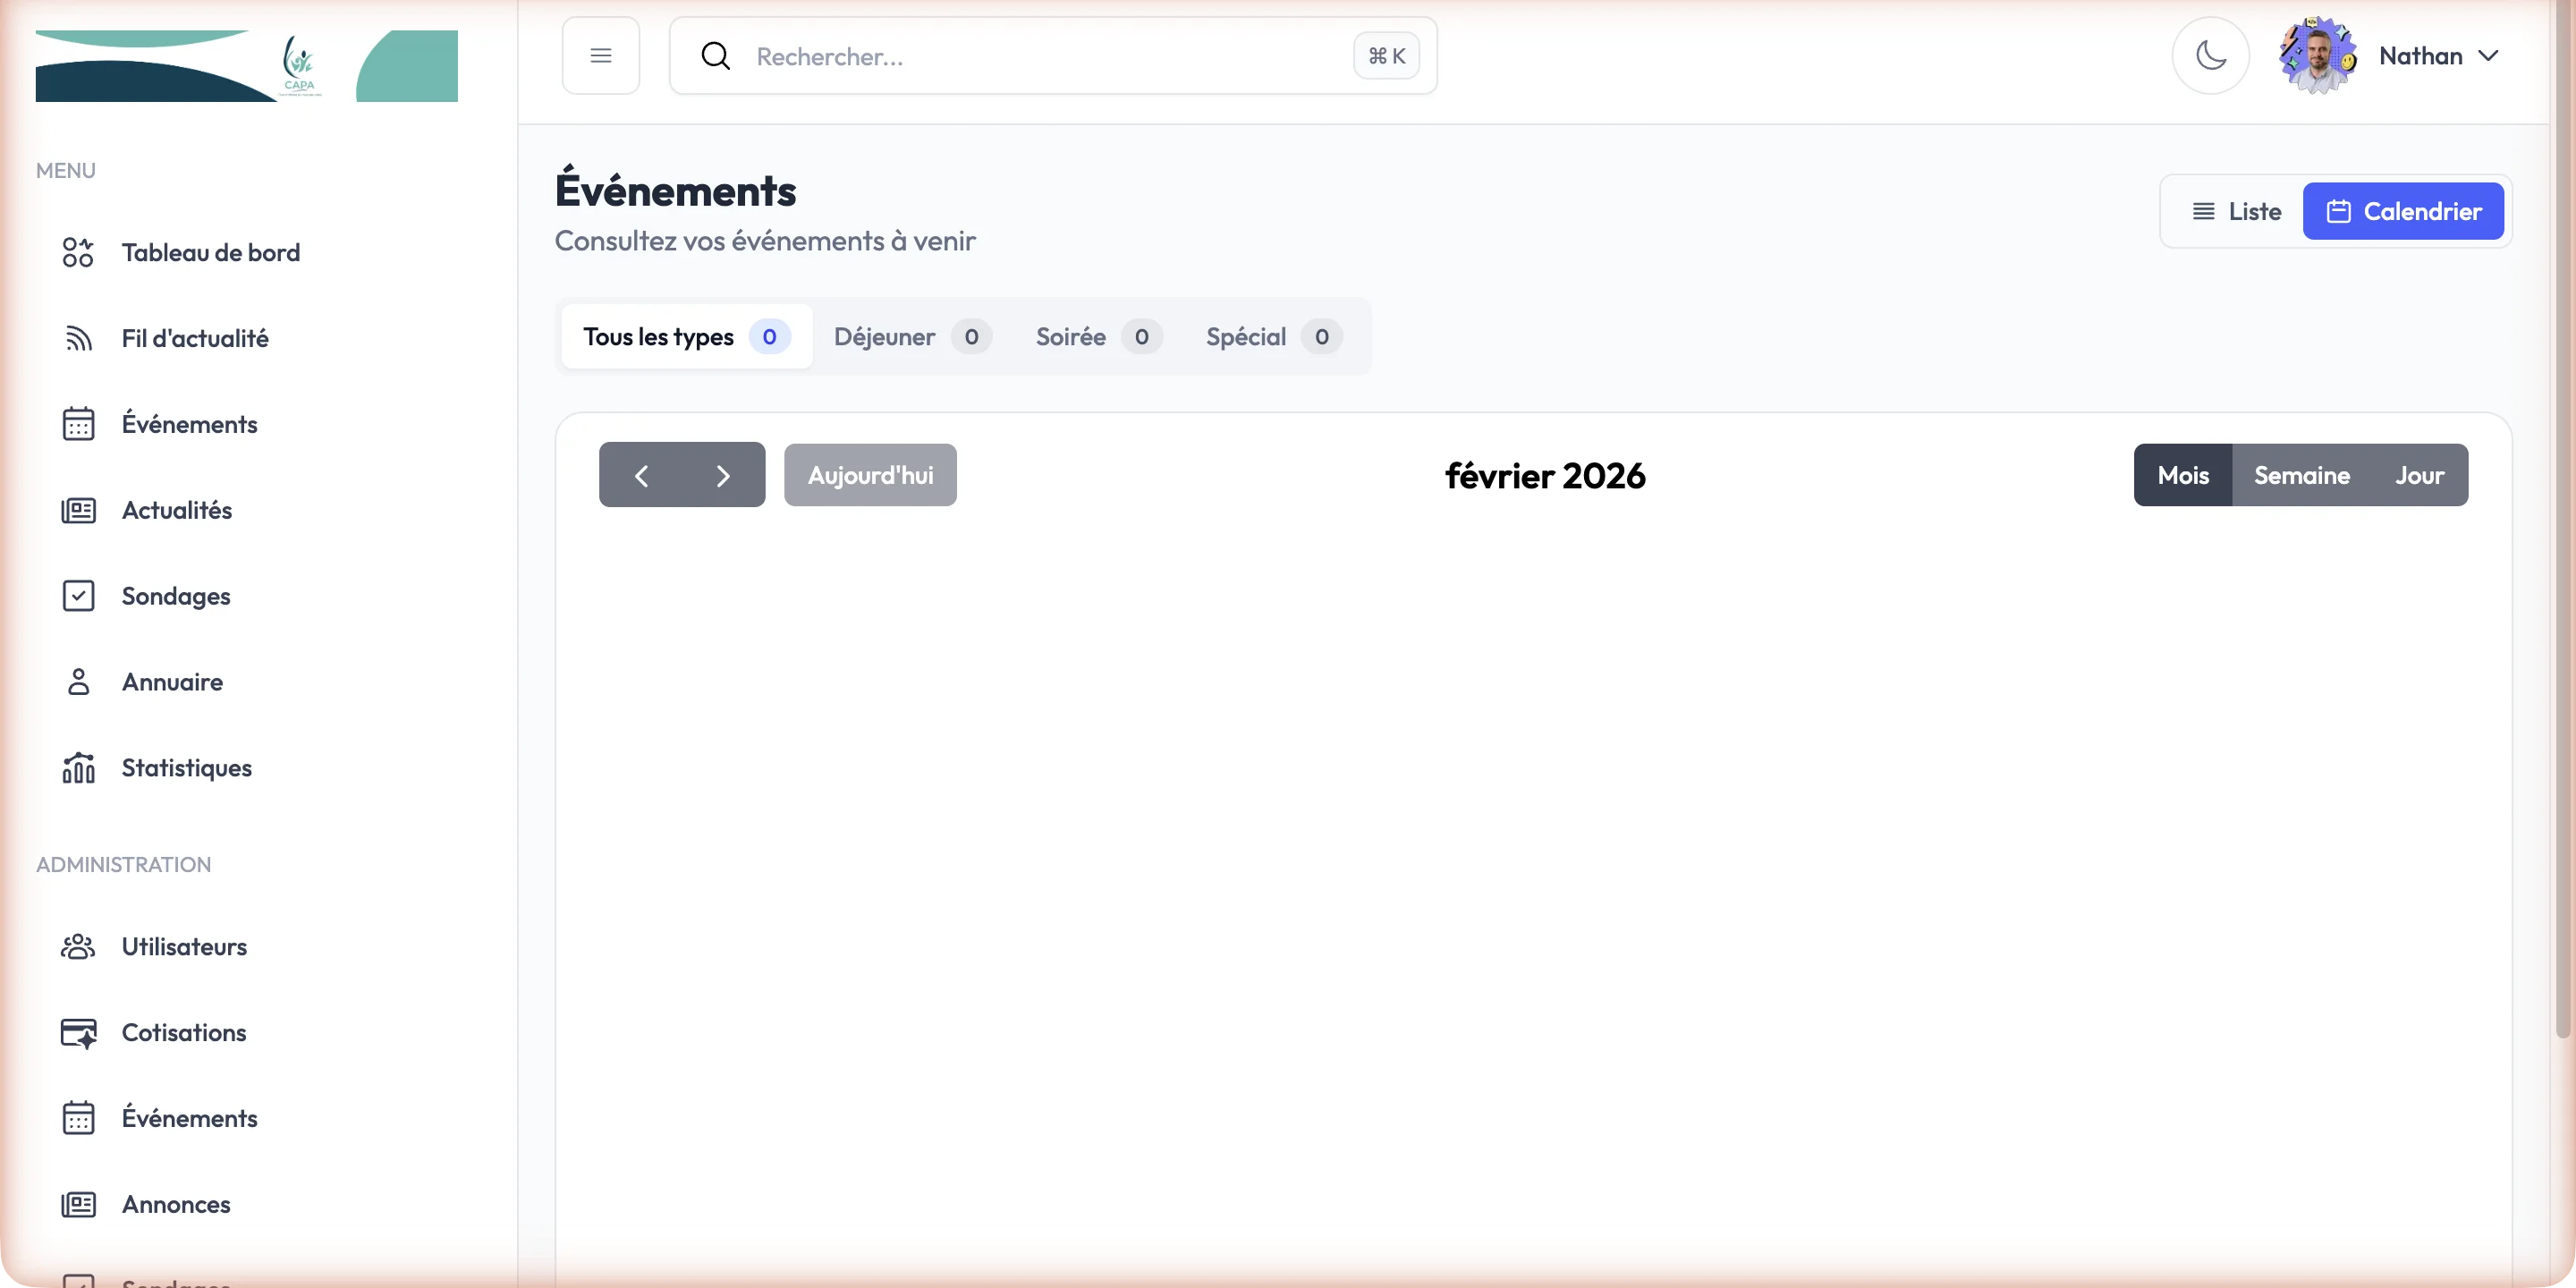Go to the next month
This screenshot has height=1288, width=2576.
pos(723,476)
